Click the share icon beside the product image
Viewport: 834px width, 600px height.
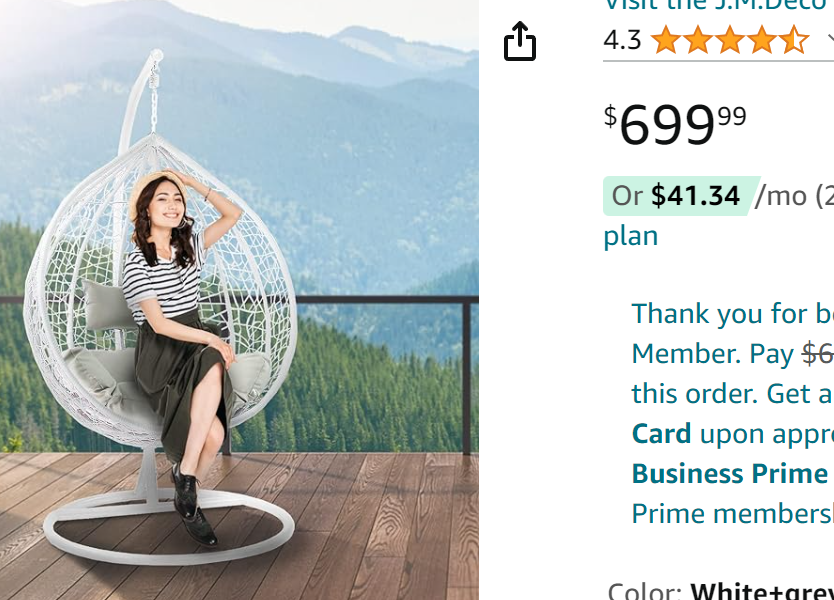(x=520, y=41)
